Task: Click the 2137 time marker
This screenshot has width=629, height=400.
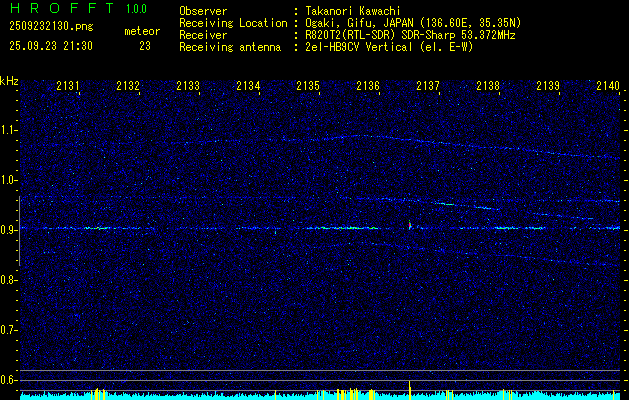Action: [428, 87]
